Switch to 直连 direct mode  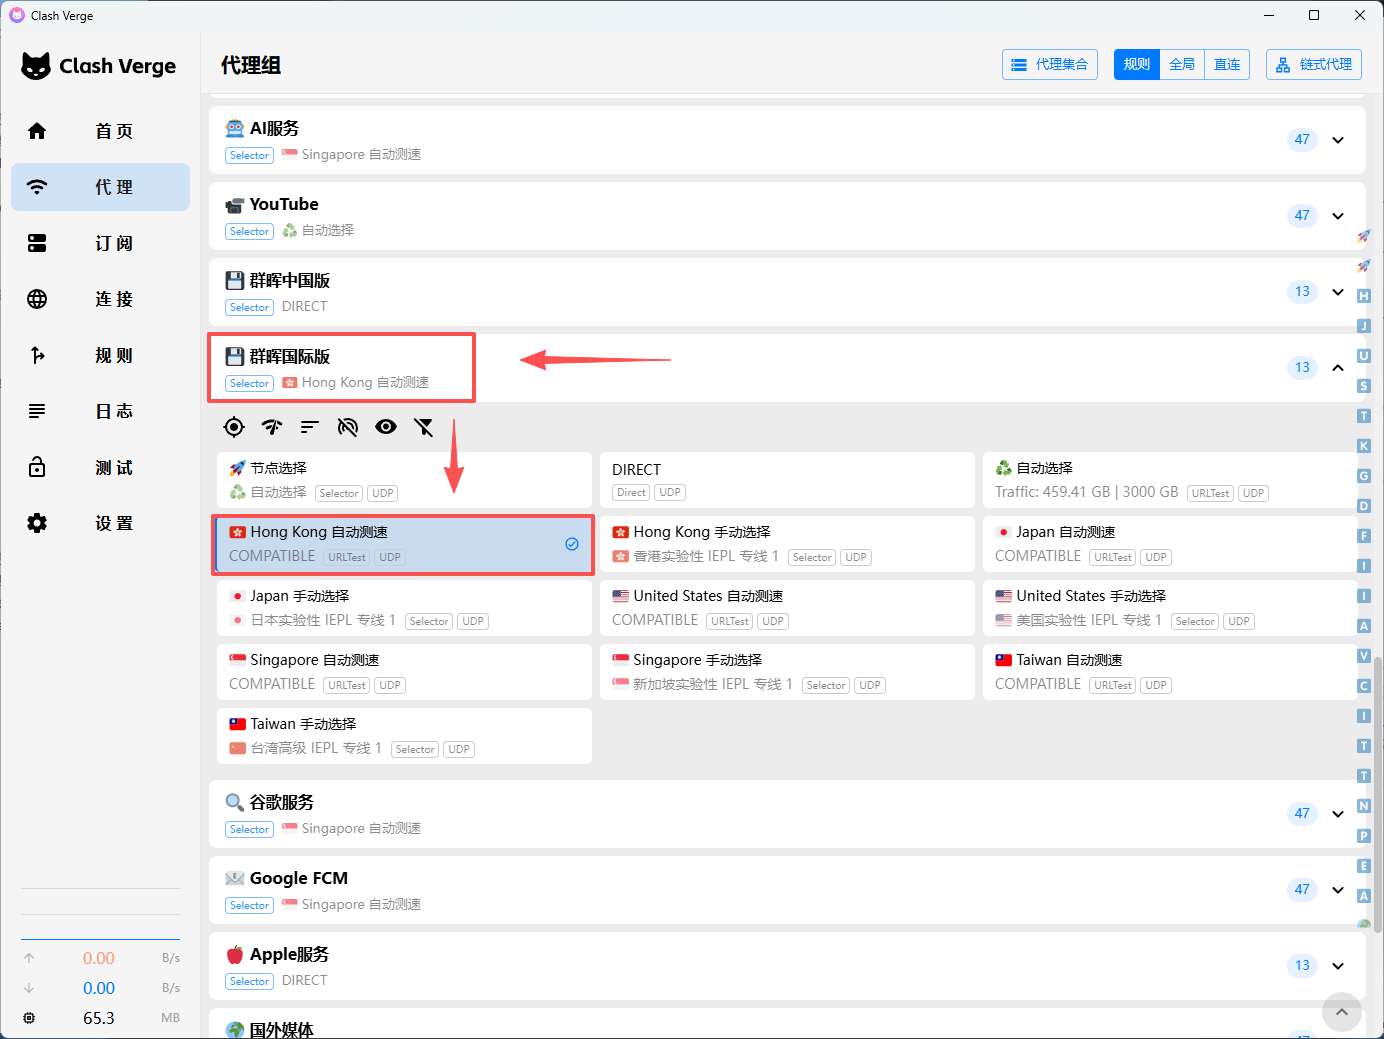(x=1227, y=65)
